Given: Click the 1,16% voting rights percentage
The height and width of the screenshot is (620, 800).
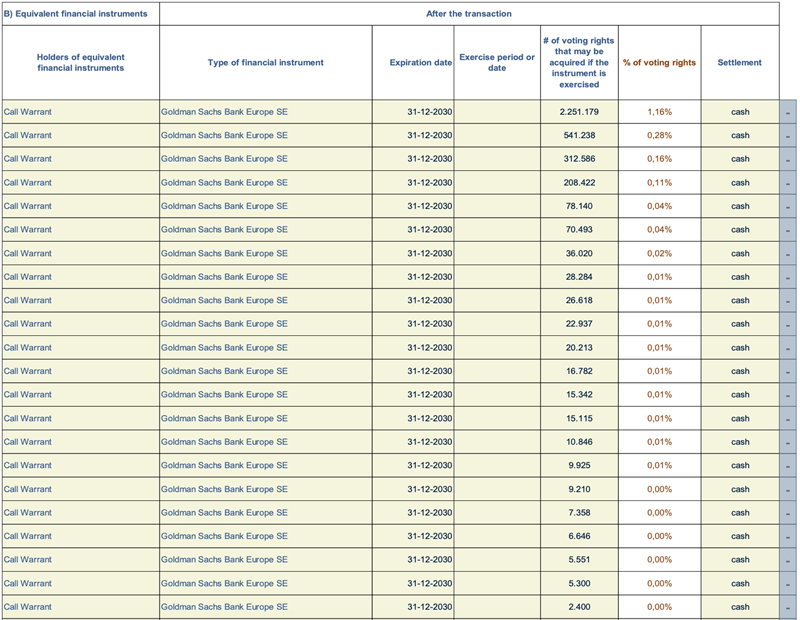Looking at the screenshot, I should coord(659,112).
